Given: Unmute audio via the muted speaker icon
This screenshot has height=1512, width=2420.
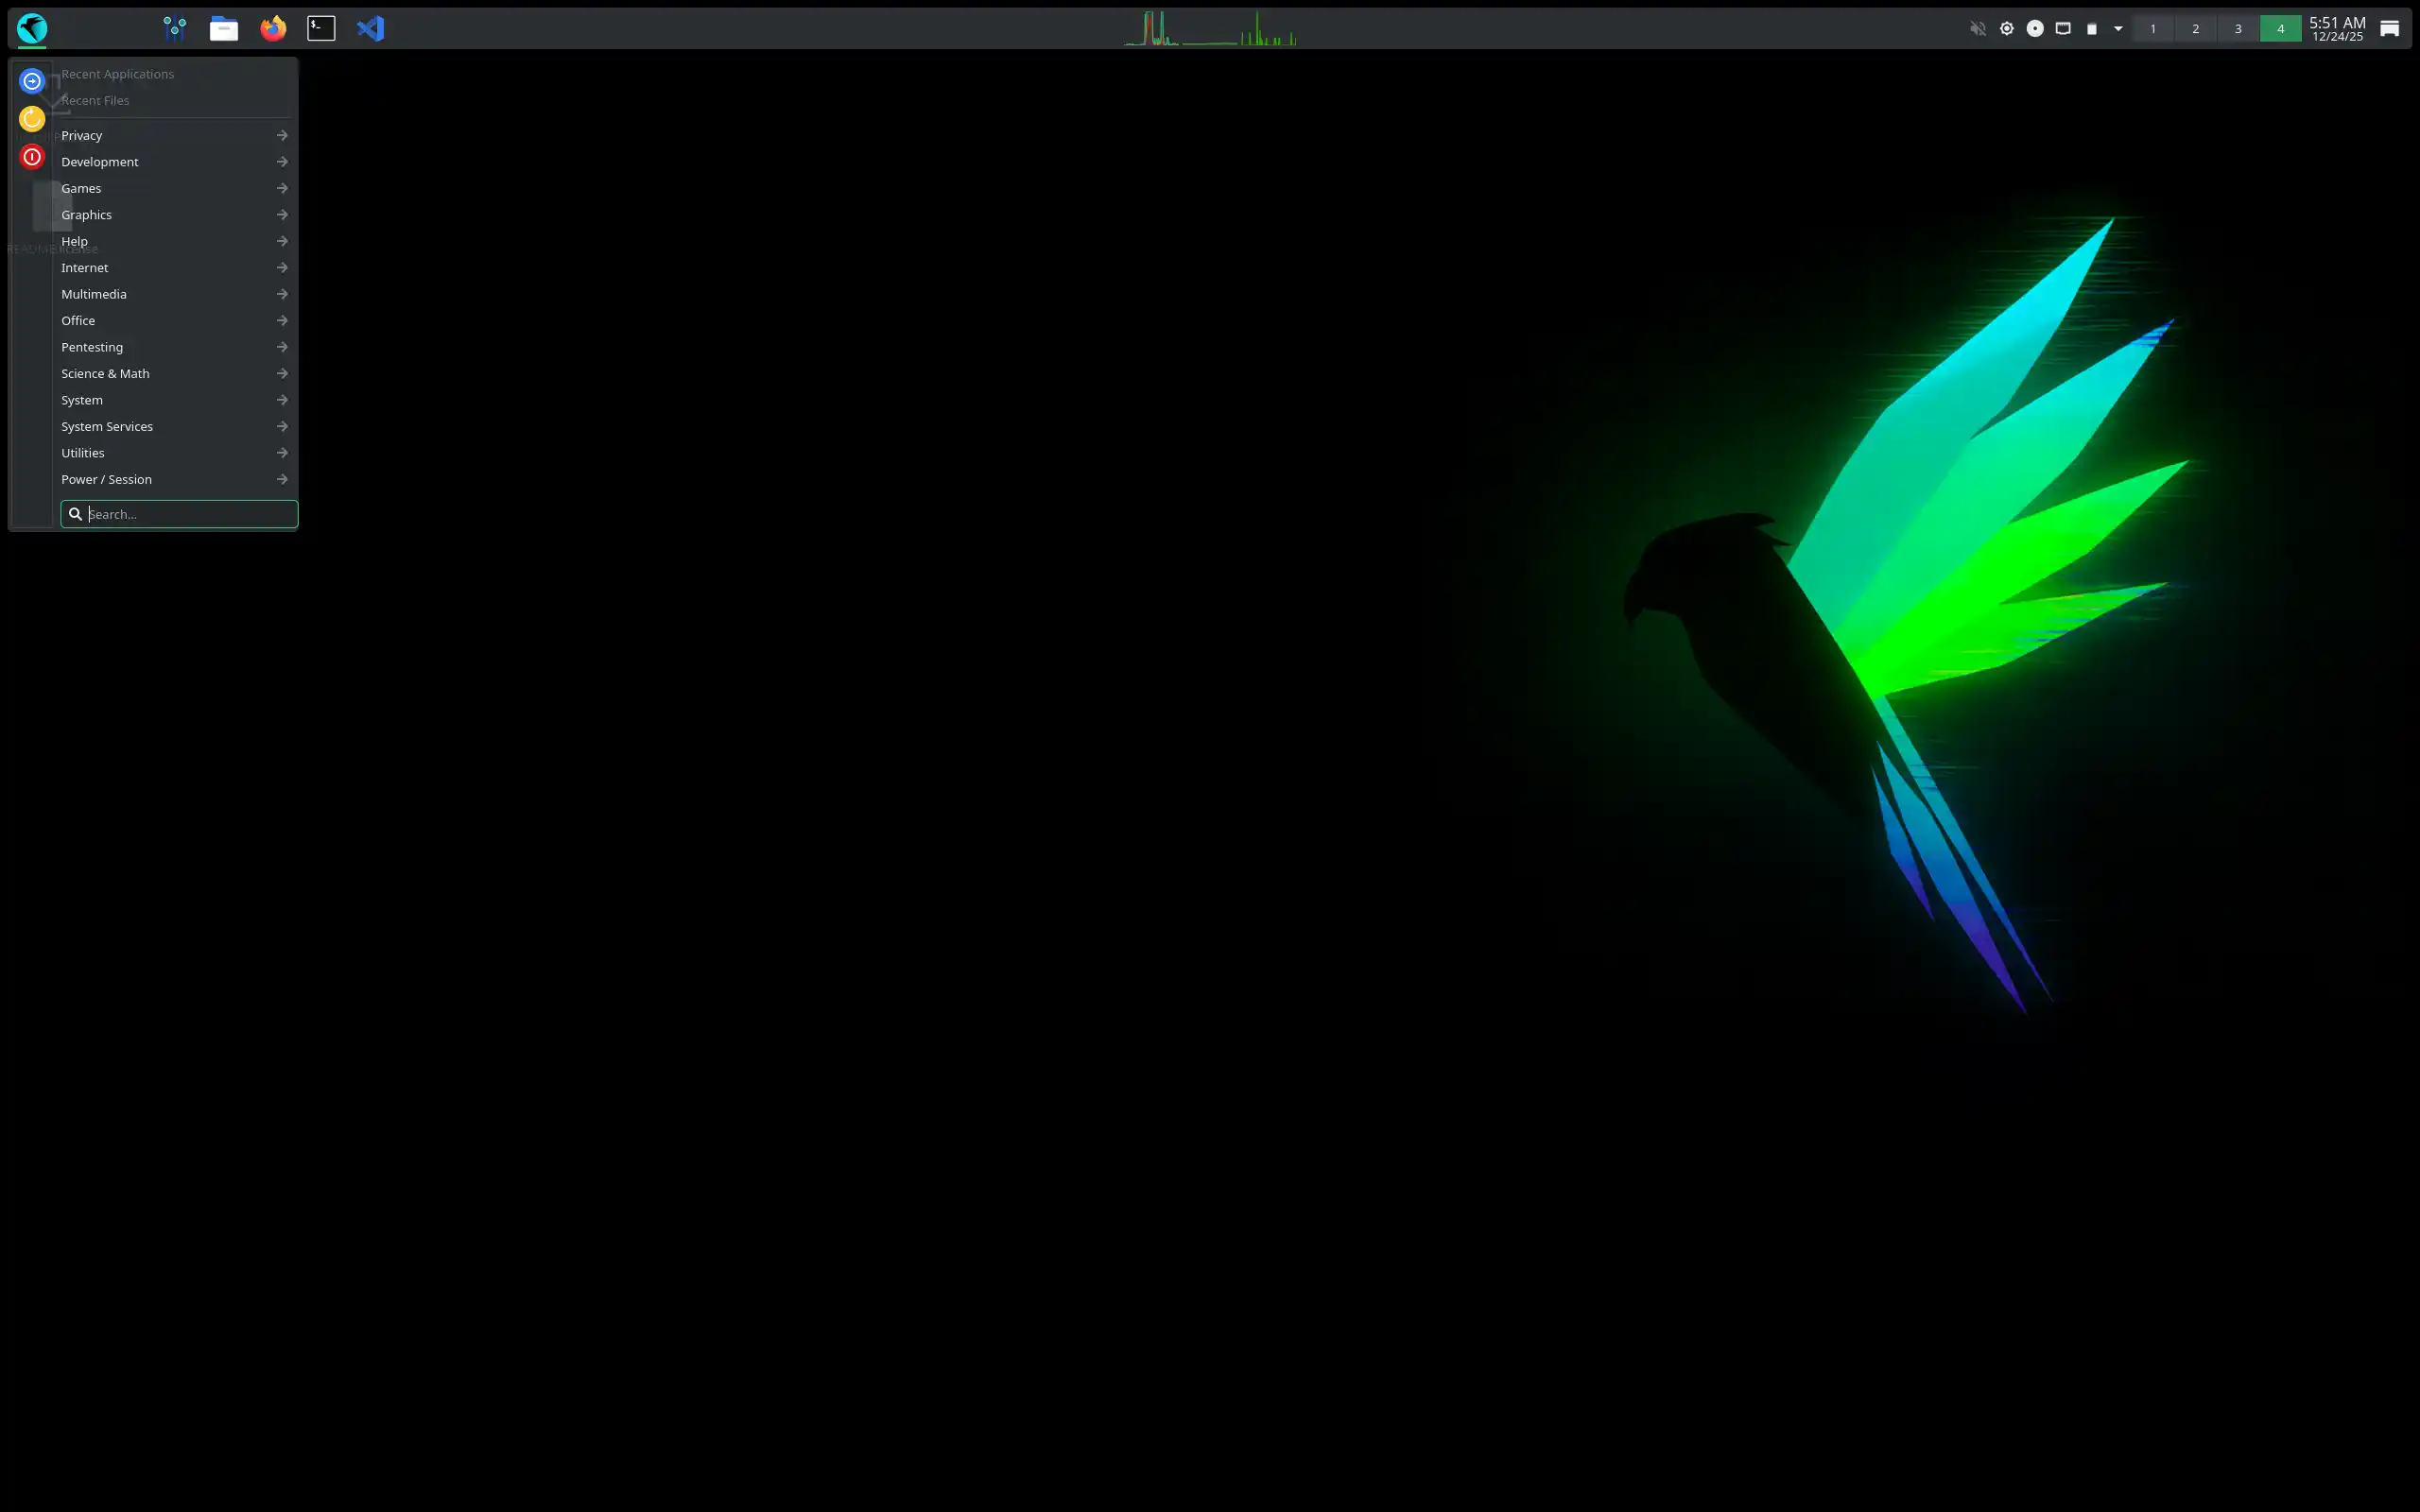Looking at the screenshot, I should 1978,28.
